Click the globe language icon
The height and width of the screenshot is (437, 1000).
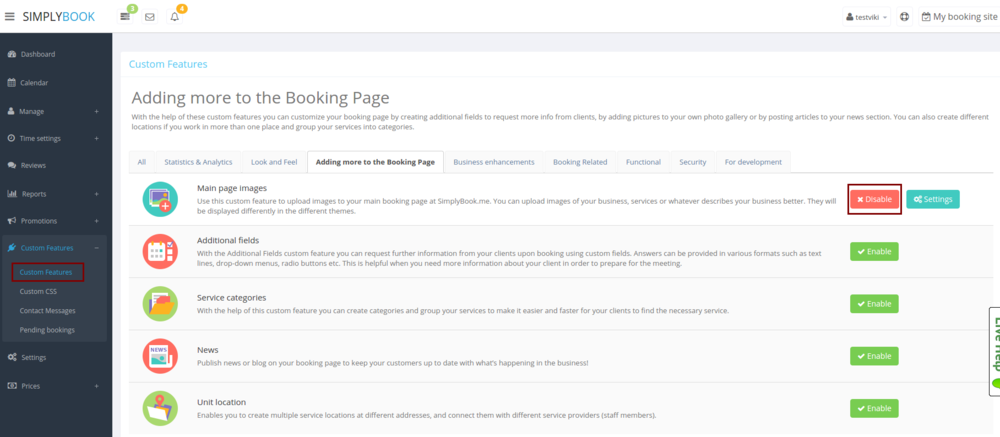904,17
